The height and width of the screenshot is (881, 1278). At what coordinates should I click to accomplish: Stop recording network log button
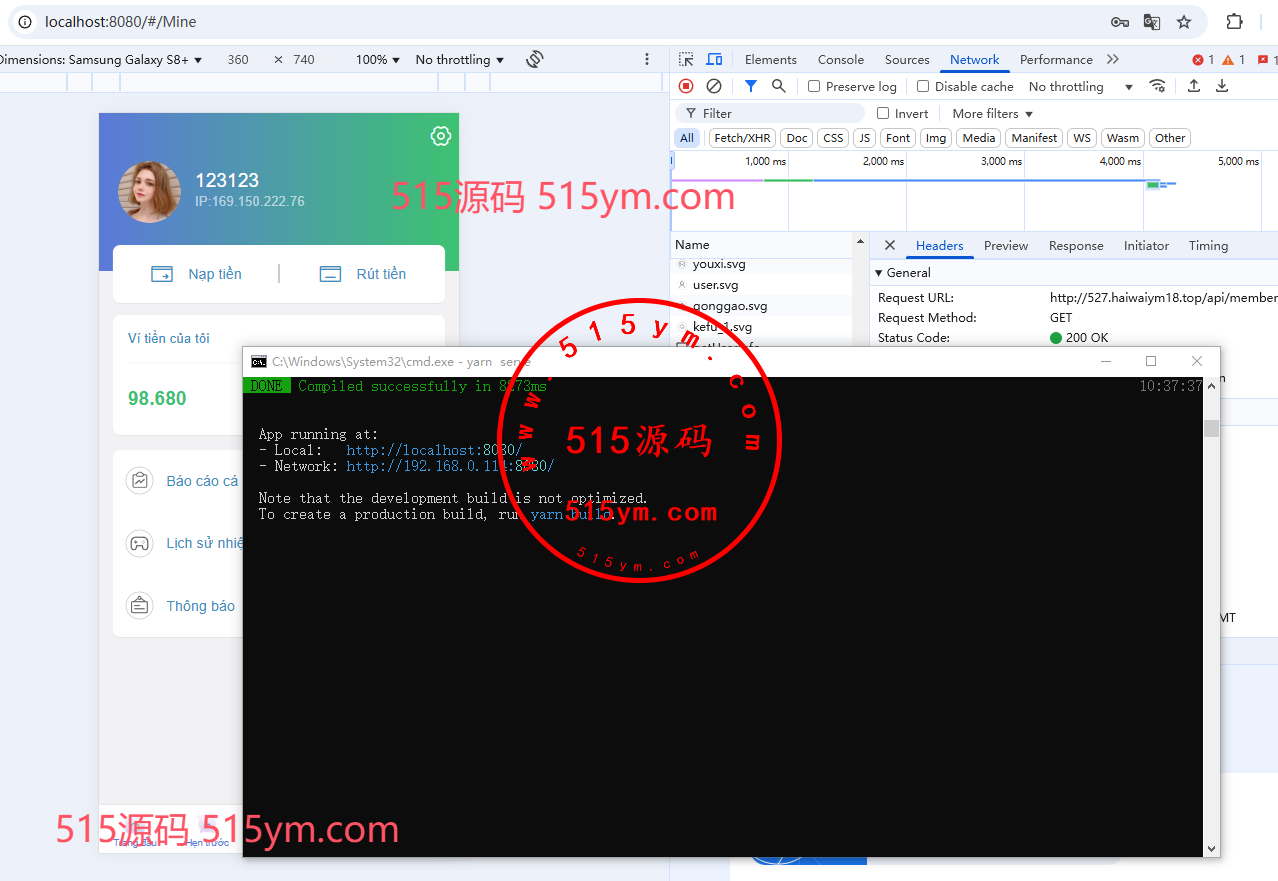click(686, 87)
